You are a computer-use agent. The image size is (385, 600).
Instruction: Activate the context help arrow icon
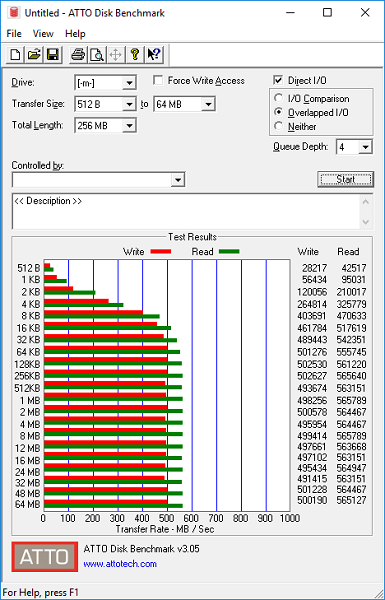154,55
